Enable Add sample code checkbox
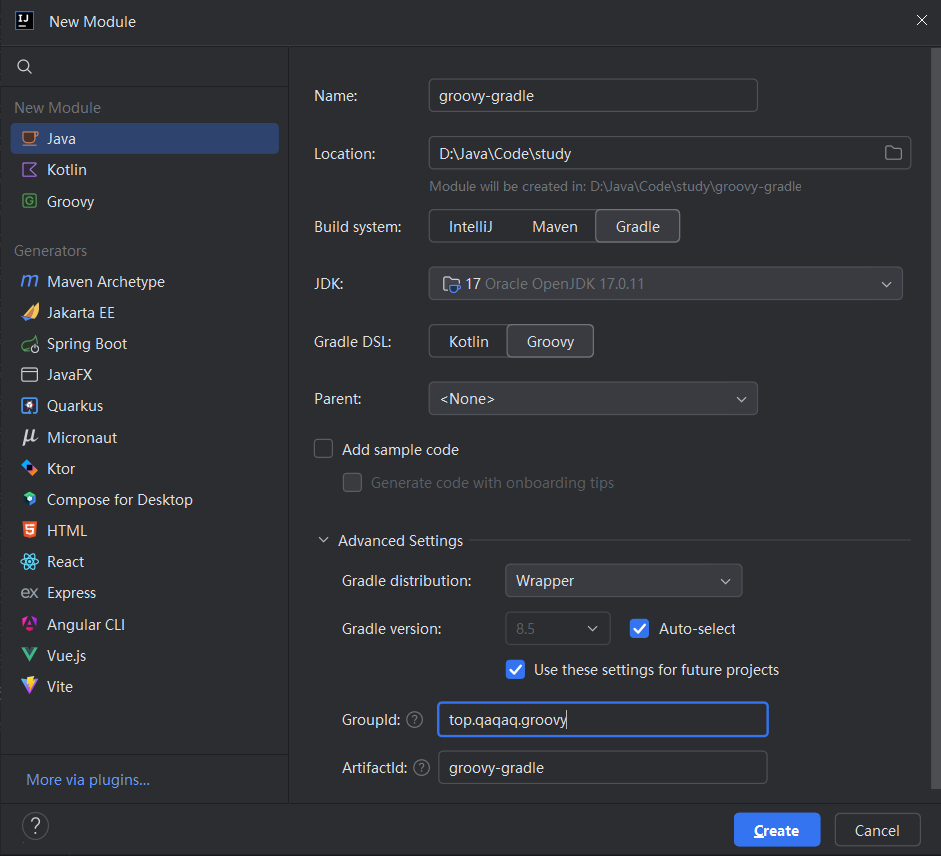Viewport: 941px width, 856px height. pyautogui.click(x=323, y=449)
